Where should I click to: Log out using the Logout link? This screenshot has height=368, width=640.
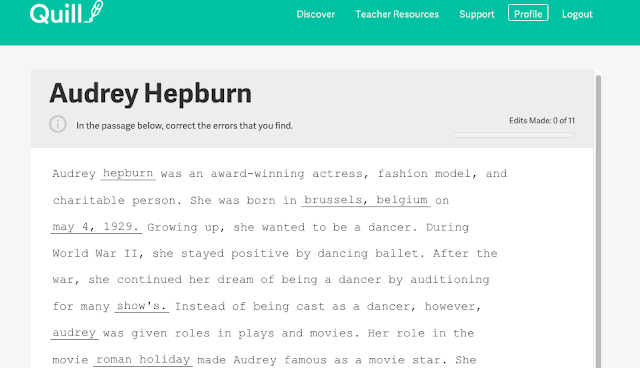tap(577, 14)
